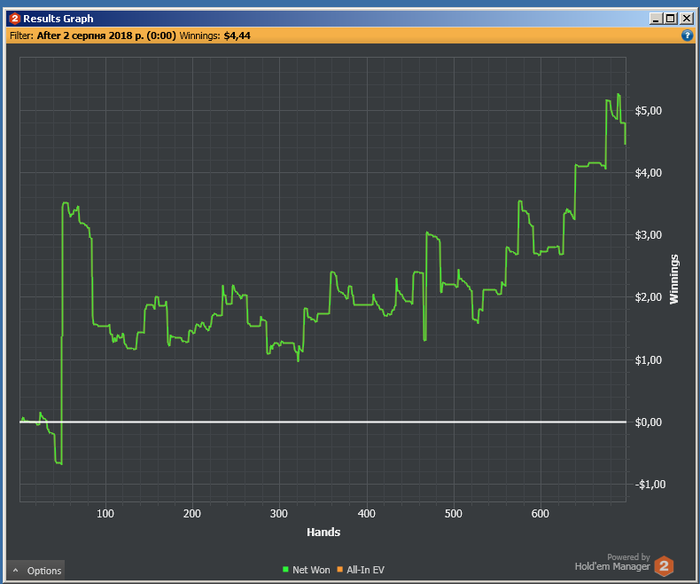This screenshot has height=584, width=700.
Task: Click the '$2,00' y-axis label
Action: point(648,297)
